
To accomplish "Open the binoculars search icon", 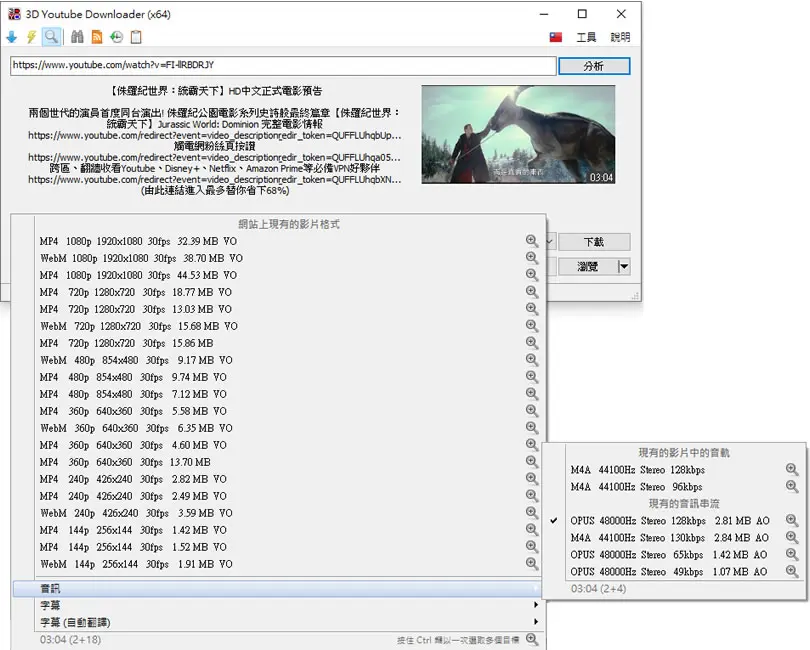I will click(77, 37).
